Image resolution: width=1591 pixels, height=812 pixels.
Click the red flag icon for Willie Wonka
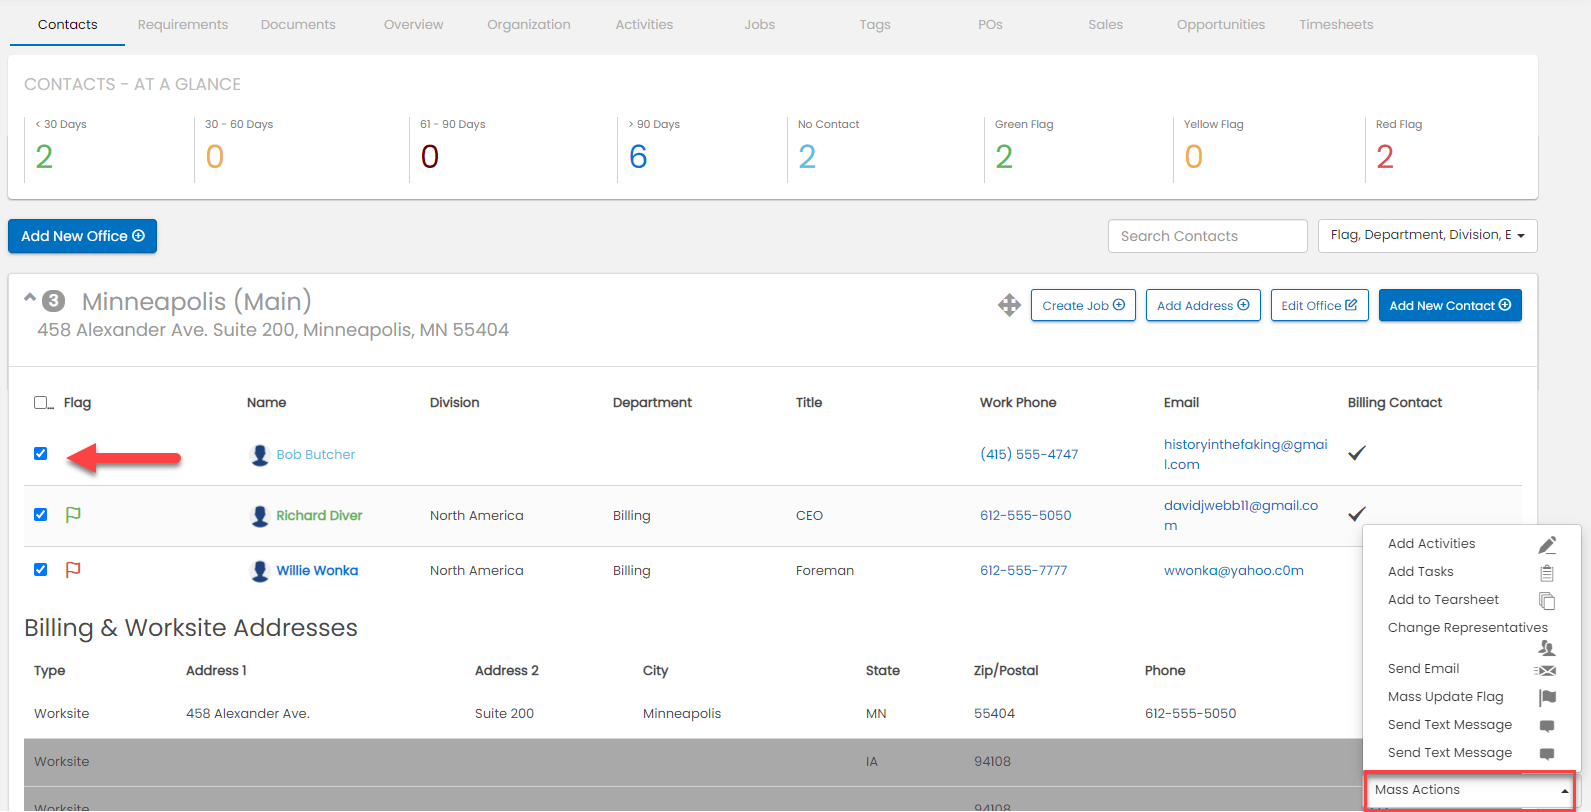coord(73,570)
